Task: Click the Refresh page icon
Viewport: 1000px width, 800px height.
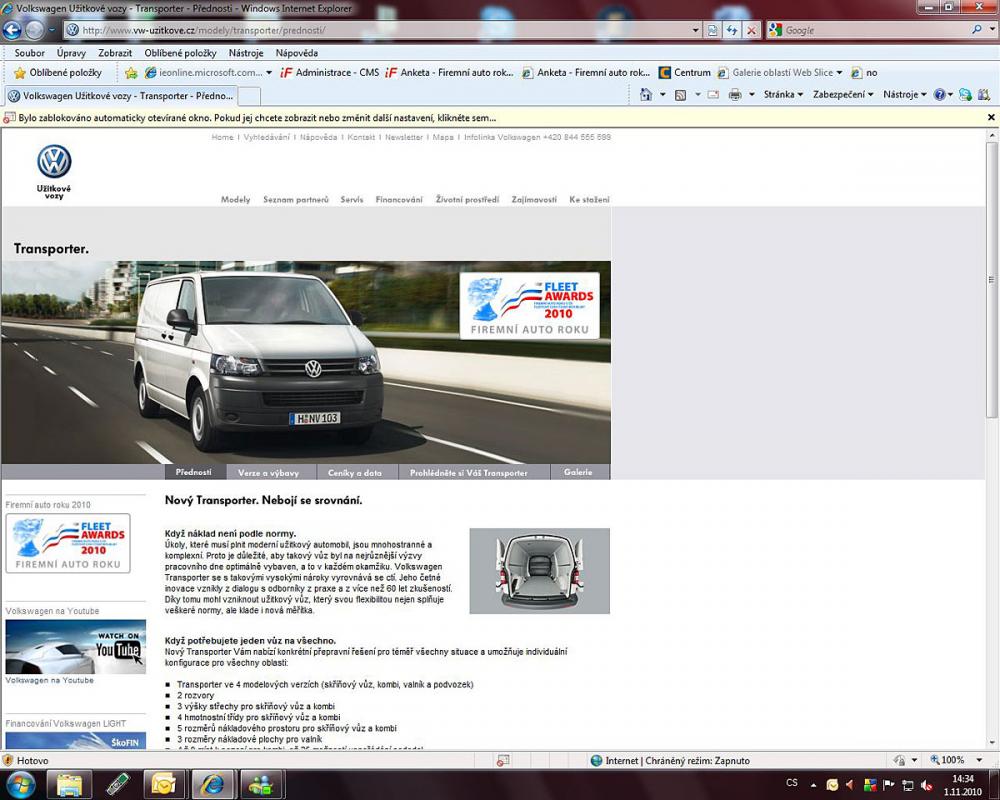Action: (732, 30)
